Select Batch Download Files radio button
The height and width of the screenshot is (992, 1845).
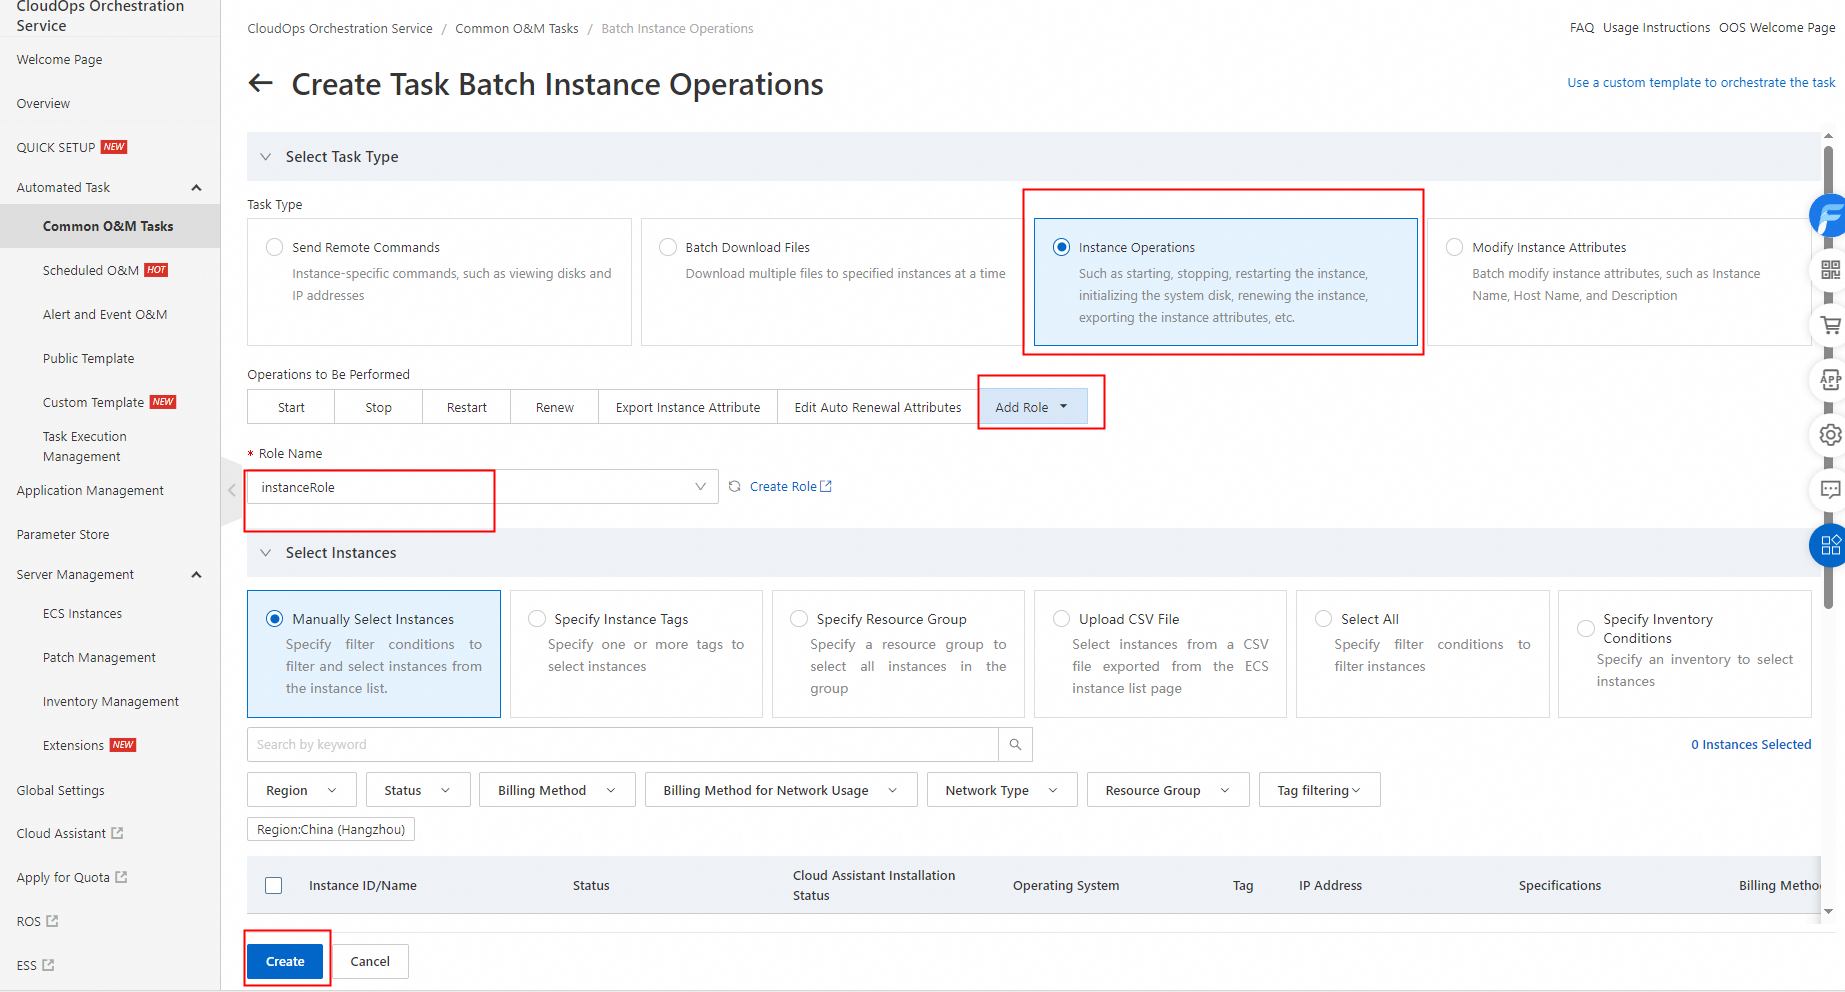[668, 247]
